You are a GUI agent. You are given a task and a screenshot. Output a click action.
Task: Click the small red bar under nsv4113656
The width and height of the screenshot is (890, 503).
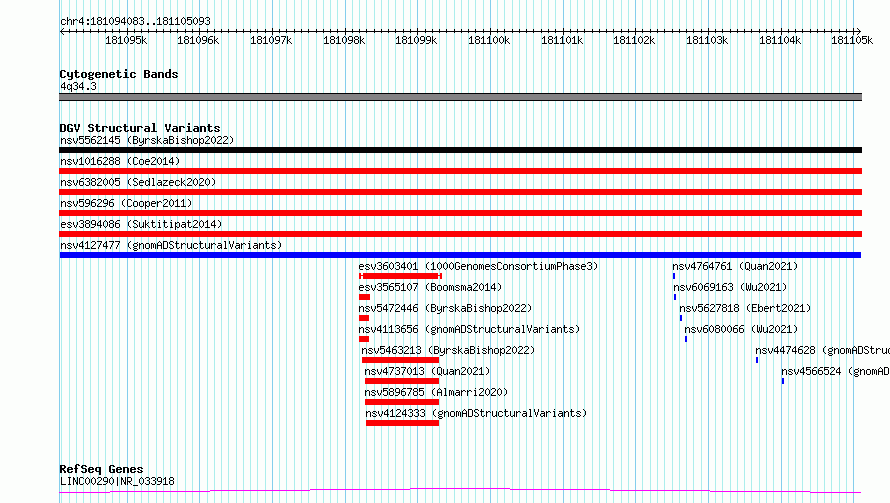(x=364, y=339)
